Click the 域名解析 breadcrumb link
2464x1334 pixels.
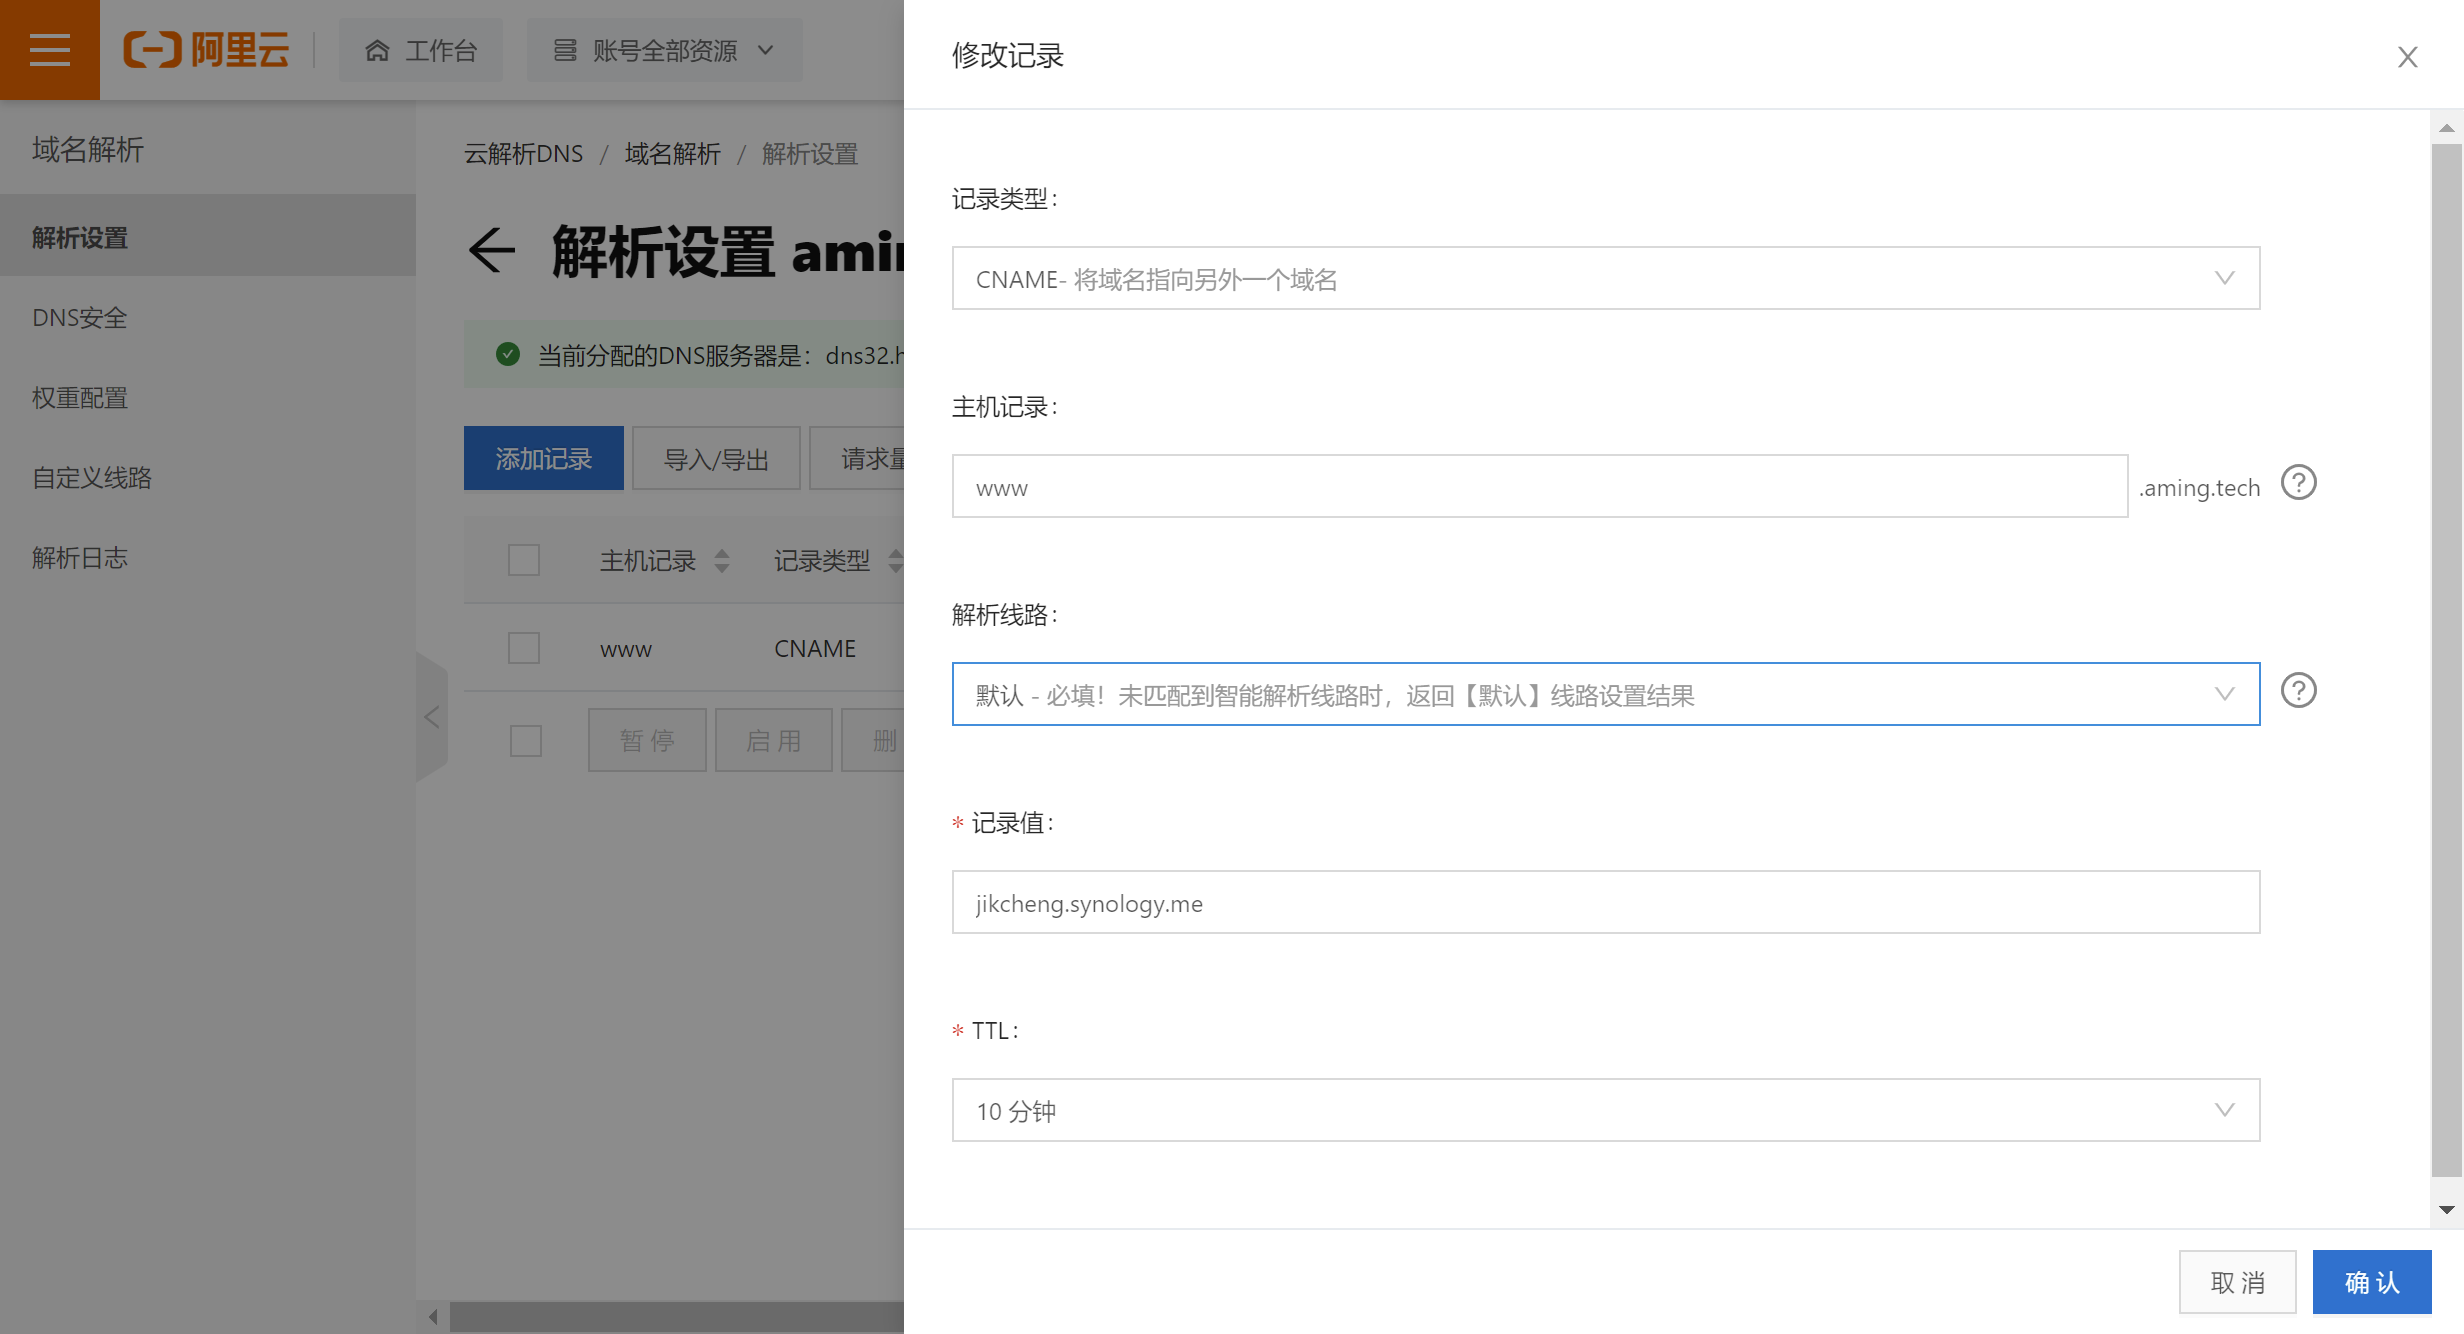point(672,154)
